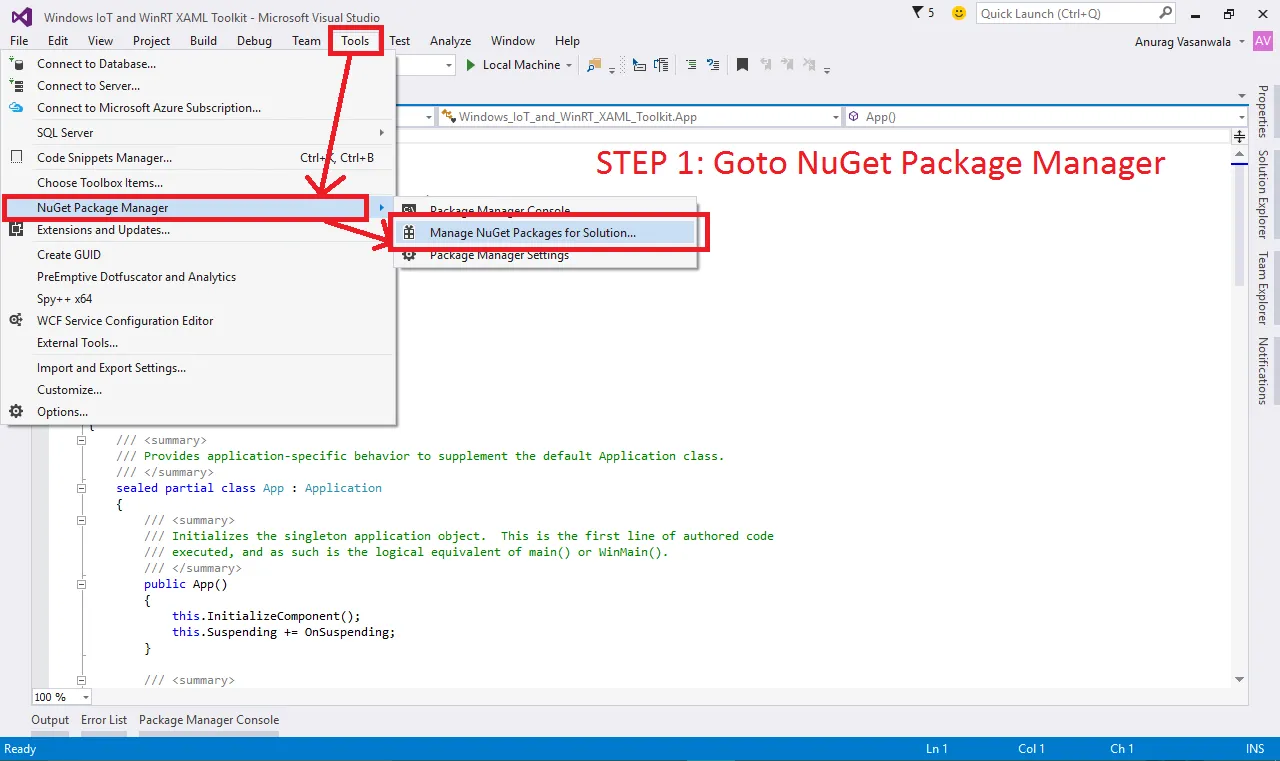This screenshot has height=761, width=1280.
Task: Select Manage NuGet Packages for Solution
Action: (x=545, y=233)
